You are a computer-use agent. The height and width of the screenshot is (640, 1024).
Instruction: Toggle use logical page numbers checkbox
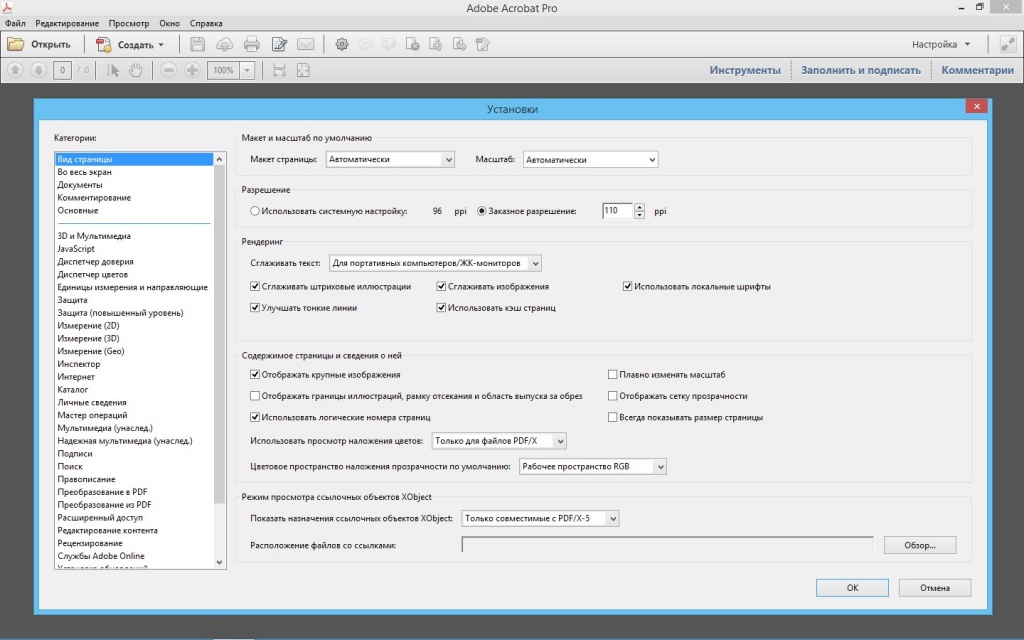coord(255,417)
